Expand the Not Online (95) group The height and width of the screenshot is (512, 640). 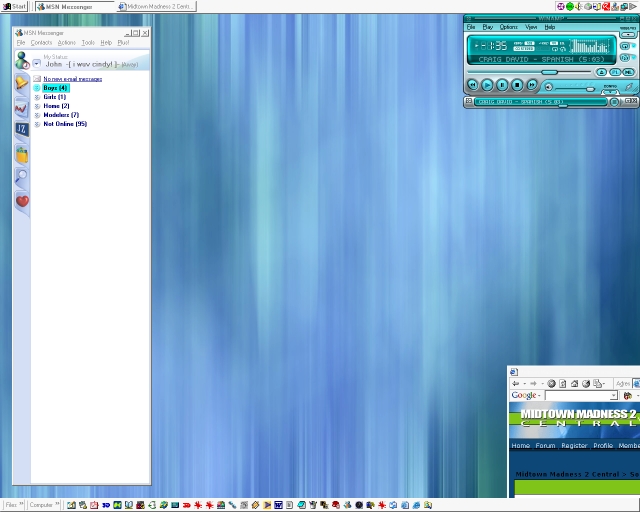(x=37, y=124)
